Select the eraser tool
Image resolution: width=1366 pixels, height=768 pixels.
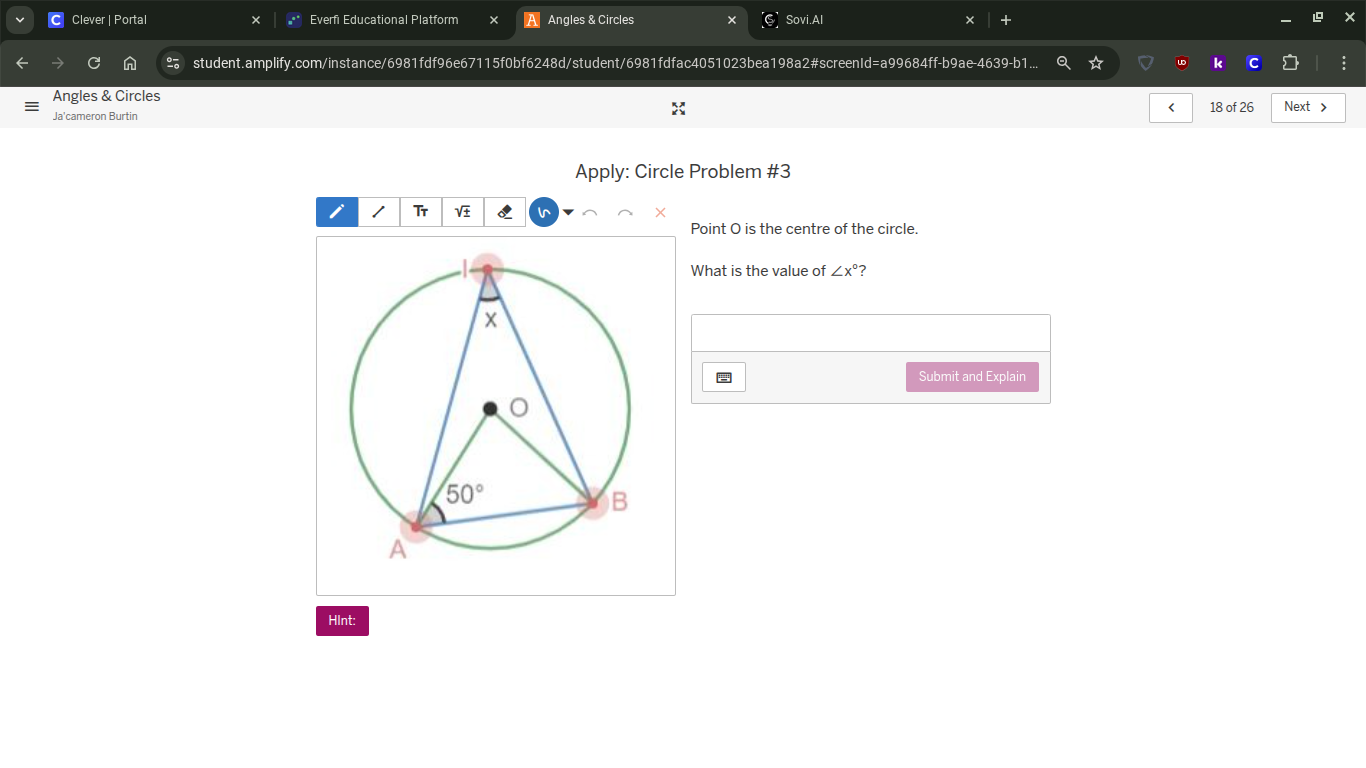pyautogui.click(x=504, y=211)
